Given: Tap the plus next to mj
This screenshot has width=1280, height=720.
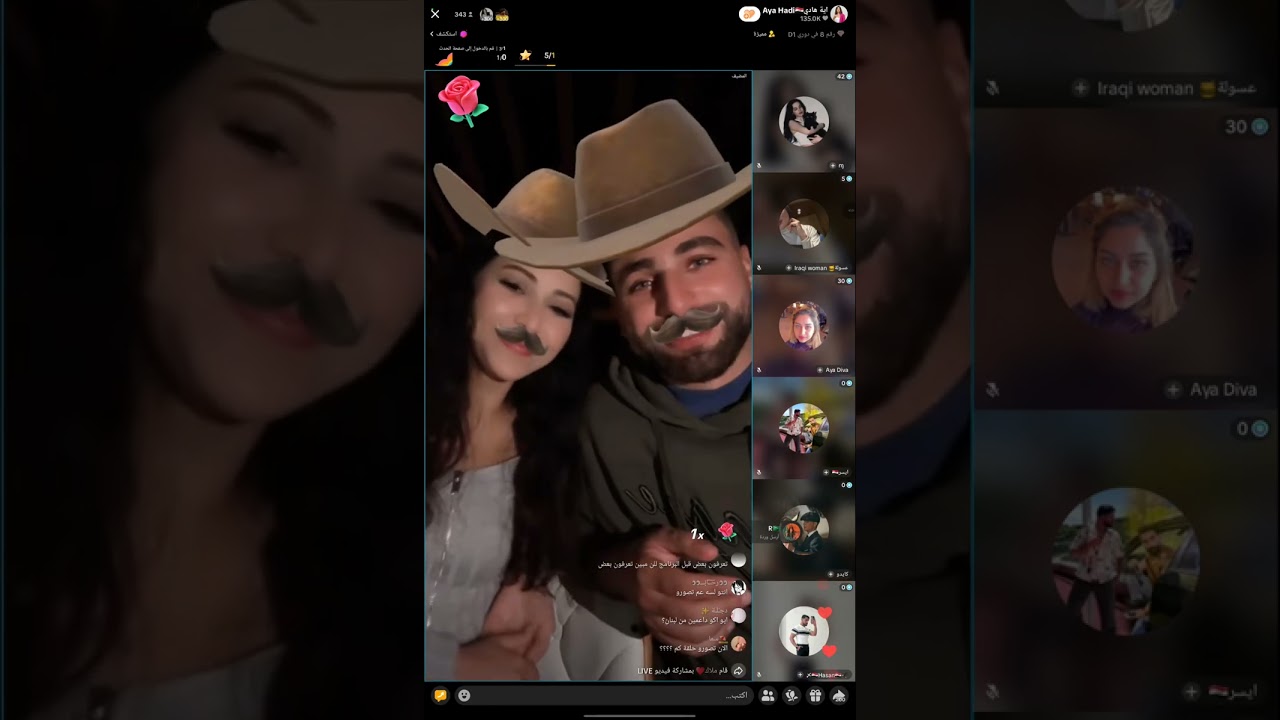Looking at the screenshot, I should click(x=832, y=165).
